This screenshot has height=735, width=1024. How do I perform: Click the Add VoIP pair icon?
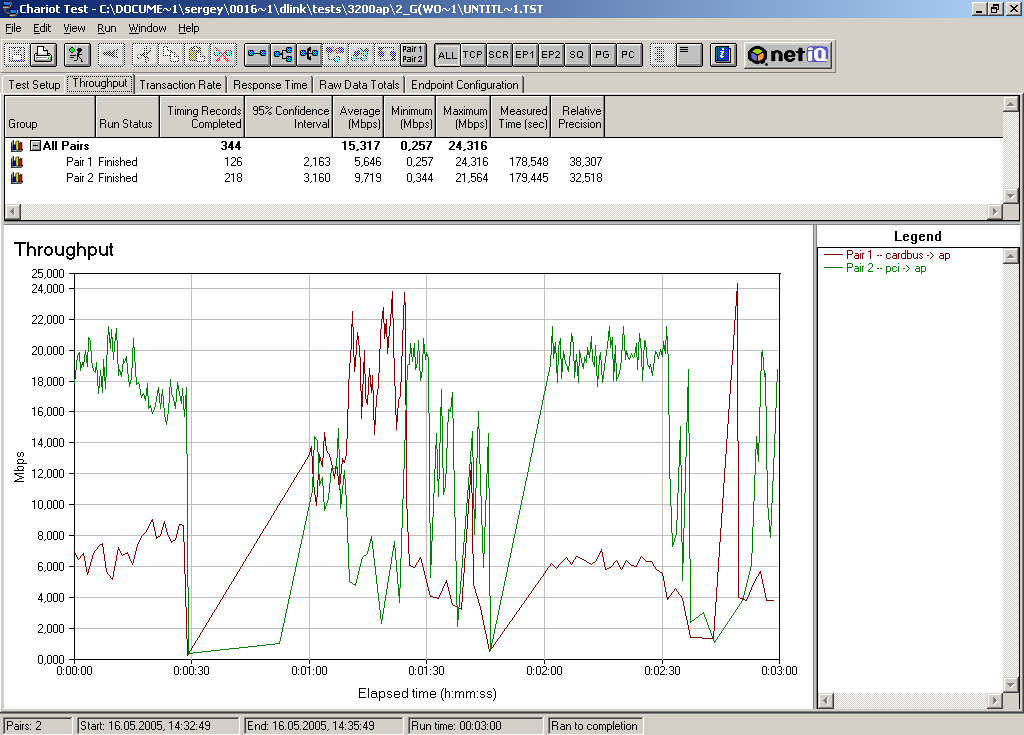point(309,55)
